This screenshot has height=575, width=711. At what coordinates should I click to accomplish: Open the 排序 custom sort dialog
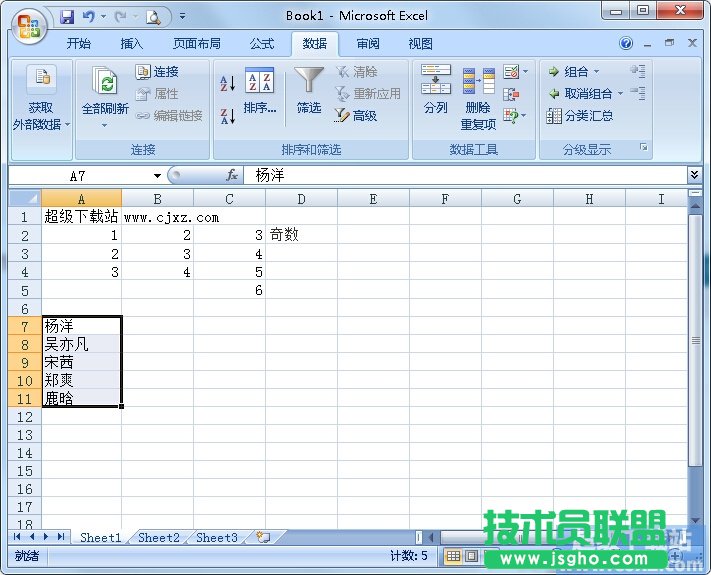tap(259, 91)
